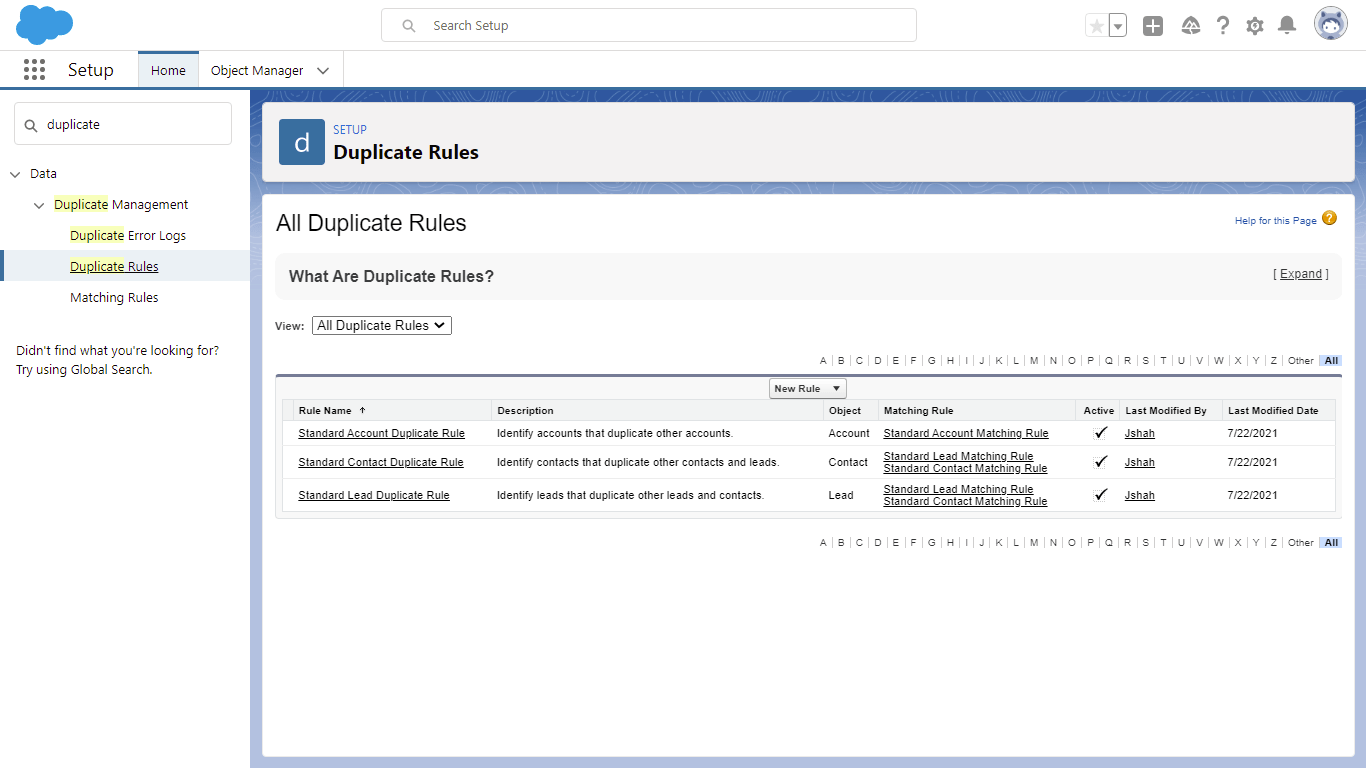The image size is (1366, 768).
Task: Filter by letter M in bottom alphabet bar
Action: pyautogui.click(x=1034, y=542)
